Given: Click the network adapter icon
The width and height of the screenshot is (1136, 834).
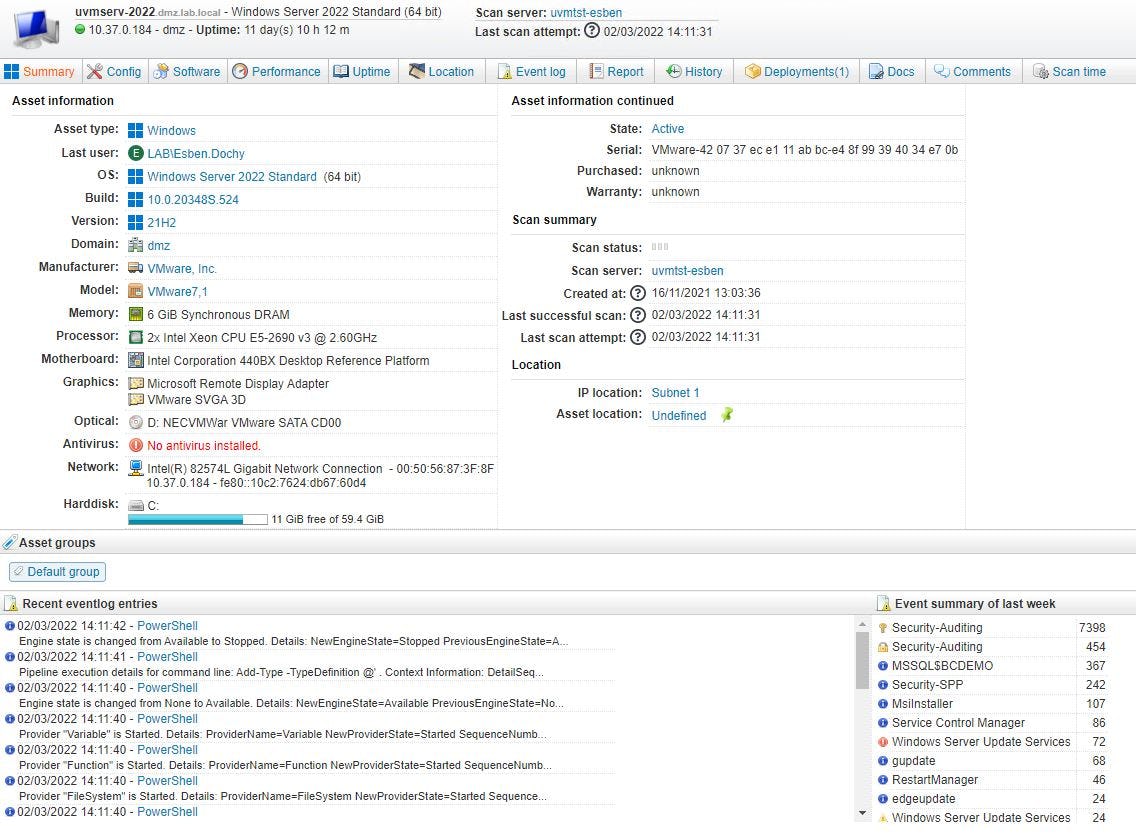Looking at the screenshot, I should pos(135,468).
